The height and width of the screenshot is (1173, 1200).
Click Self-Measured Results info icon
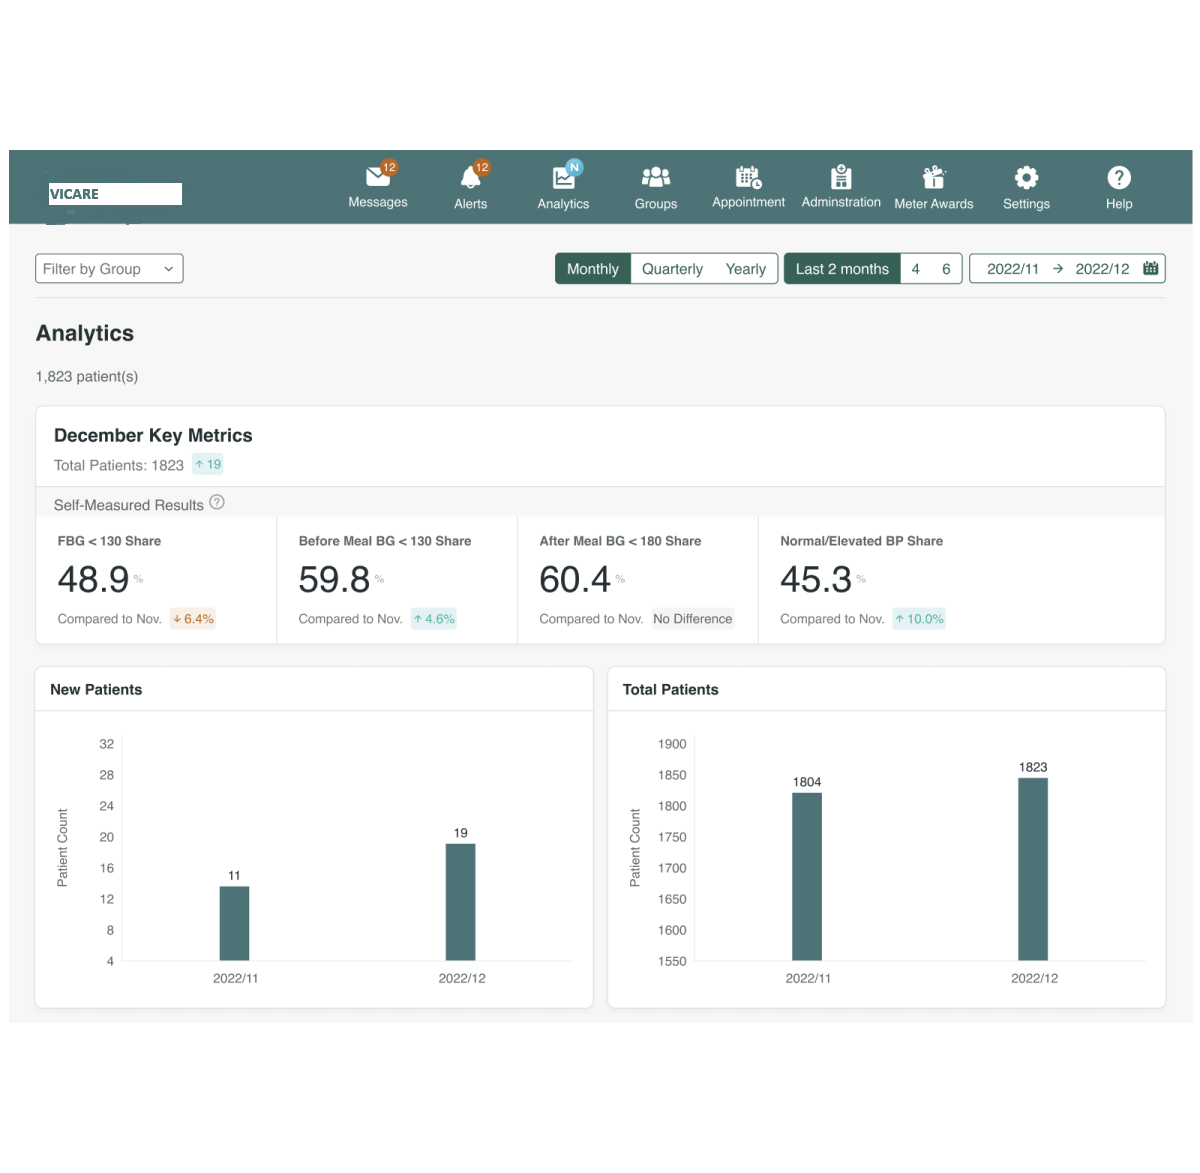(217, 503)
